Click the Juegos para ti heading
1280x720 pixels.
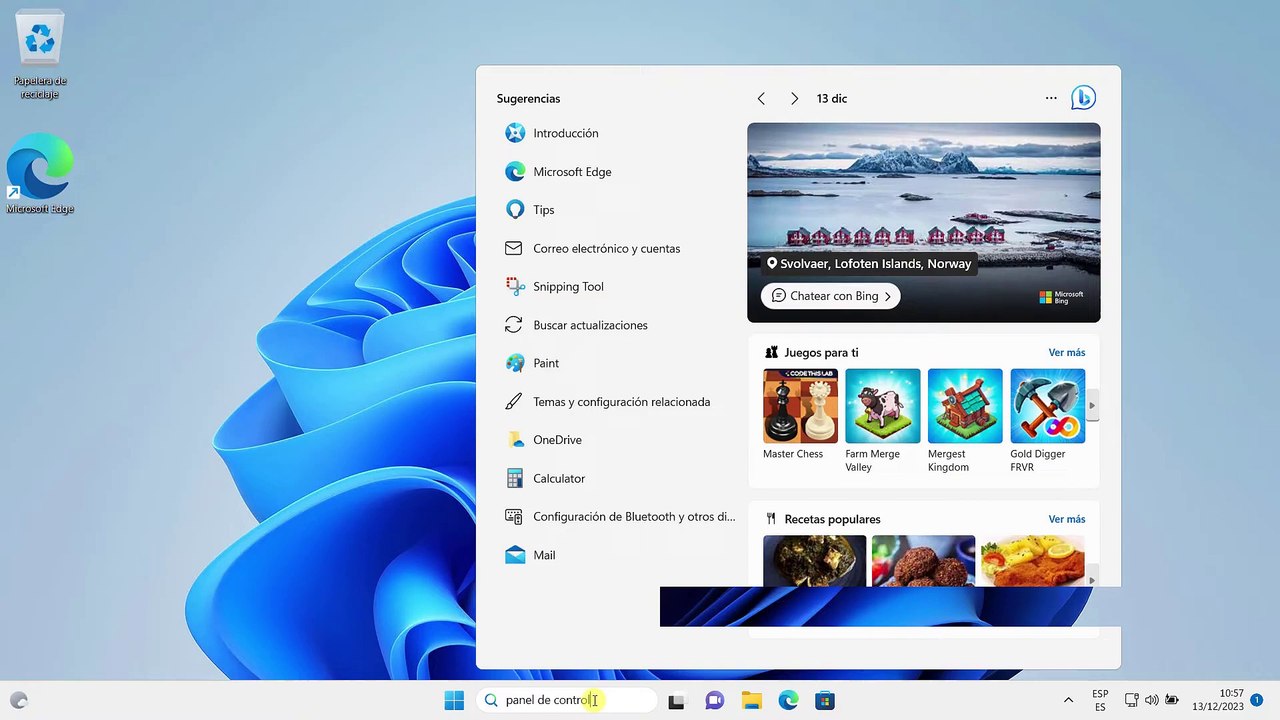[x=821, y=352]
